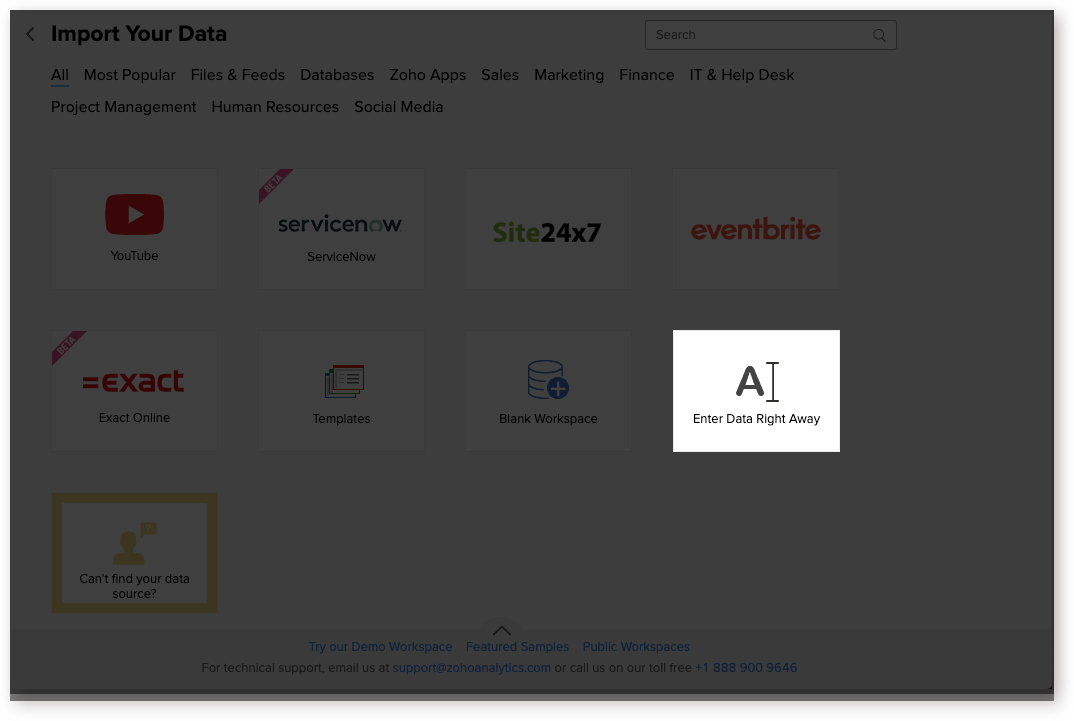Show Human Resources connectors
Viewport: 1074px width, 721px height.
[x=275, y=107]
